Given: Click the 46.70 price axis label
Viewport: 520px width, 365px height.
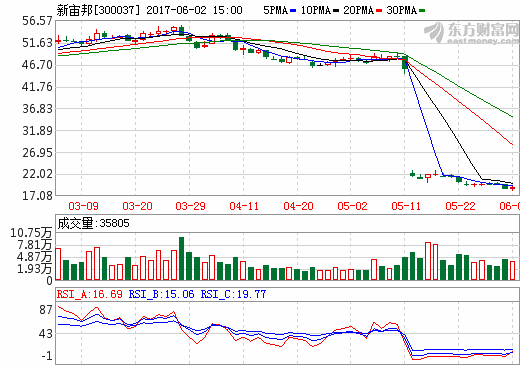Looking at the screenshot, I should coord(37,65).
